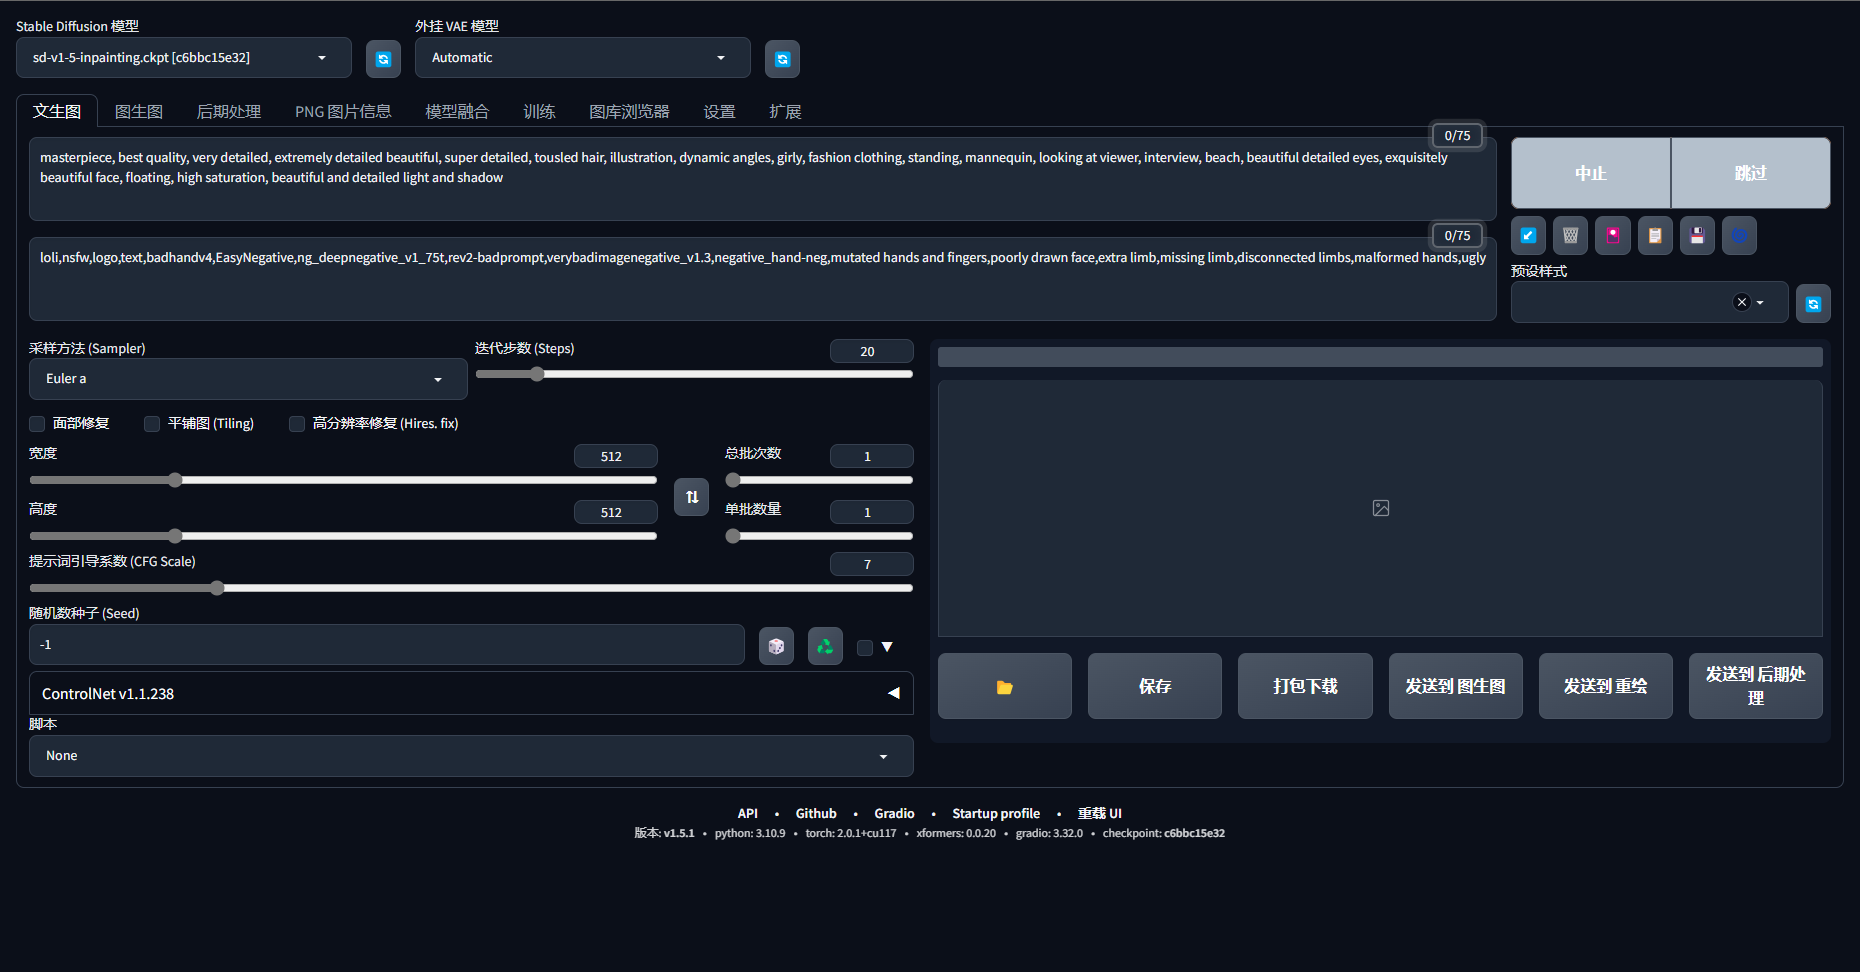
Task: Open the Startup profile link
Action: (x=996, y=813)
